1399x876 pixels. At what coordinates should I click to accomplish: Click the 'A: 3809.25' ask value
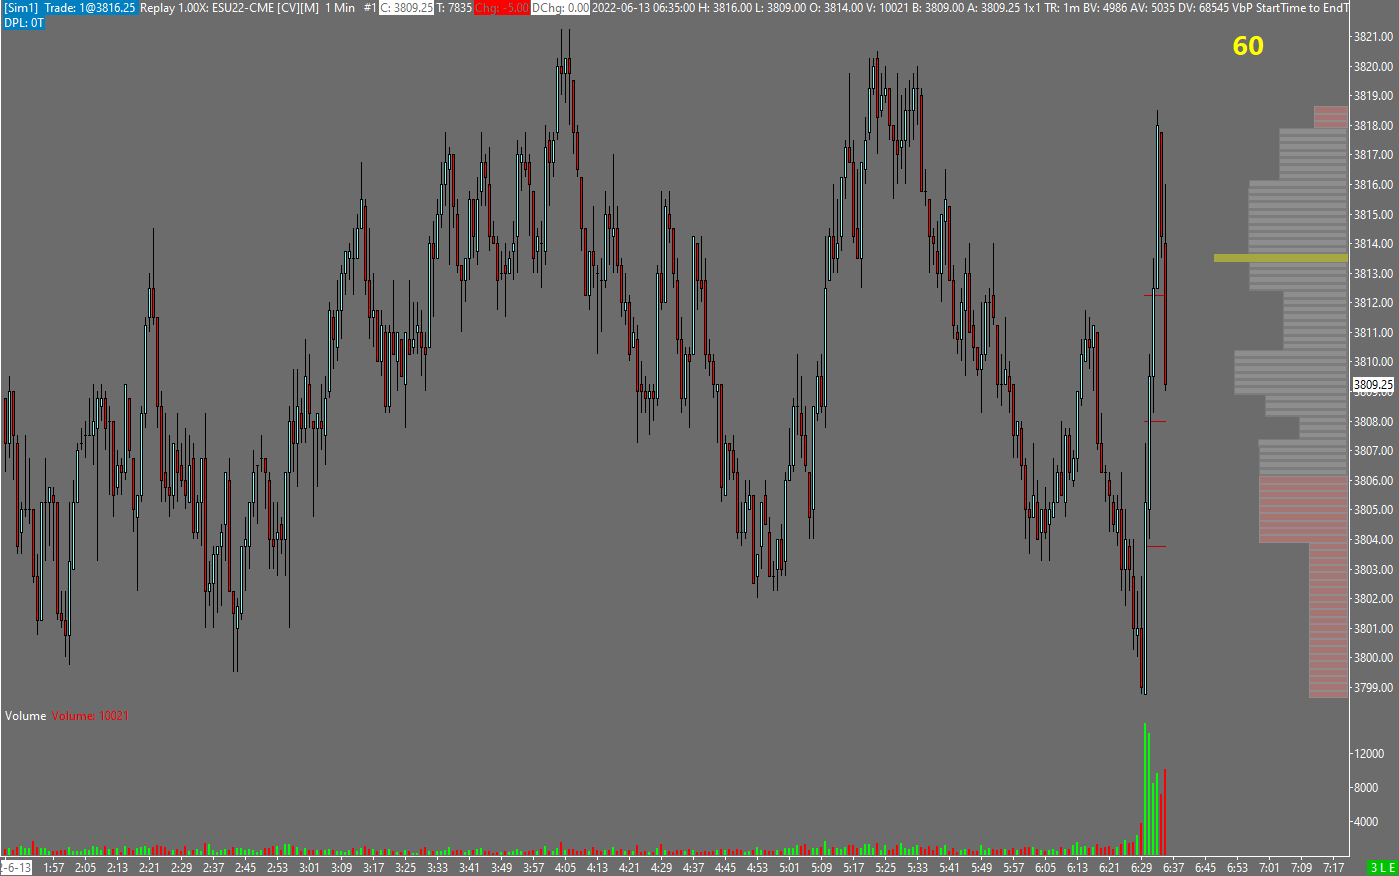pos(994,8)
